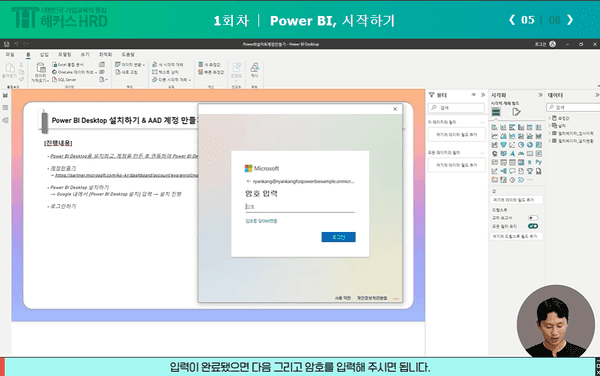Switch to the 보기 ribbon tab

pyautogui.click(x=85, y=55)
